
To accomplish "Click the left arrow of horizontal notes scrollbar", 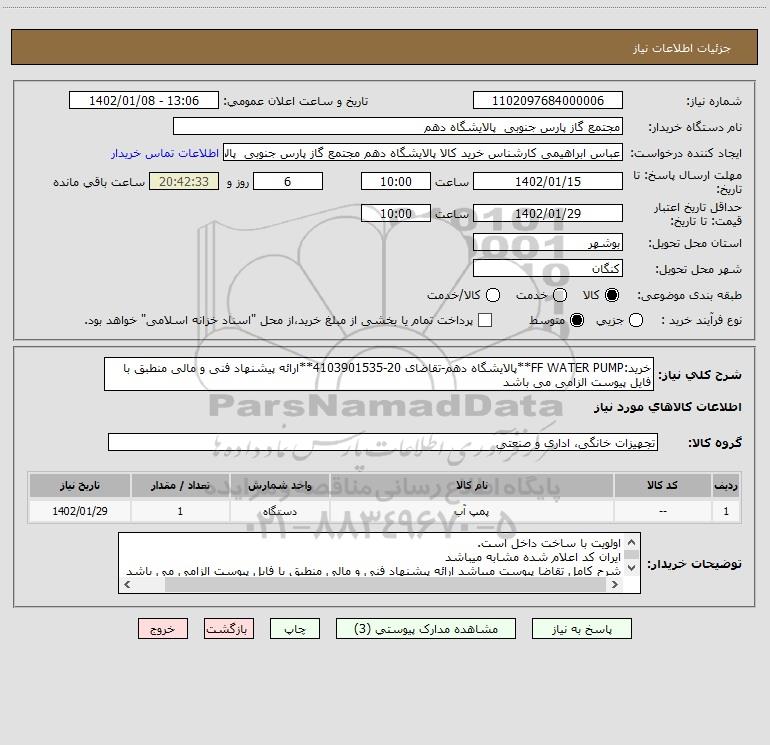I will [127, 584].
